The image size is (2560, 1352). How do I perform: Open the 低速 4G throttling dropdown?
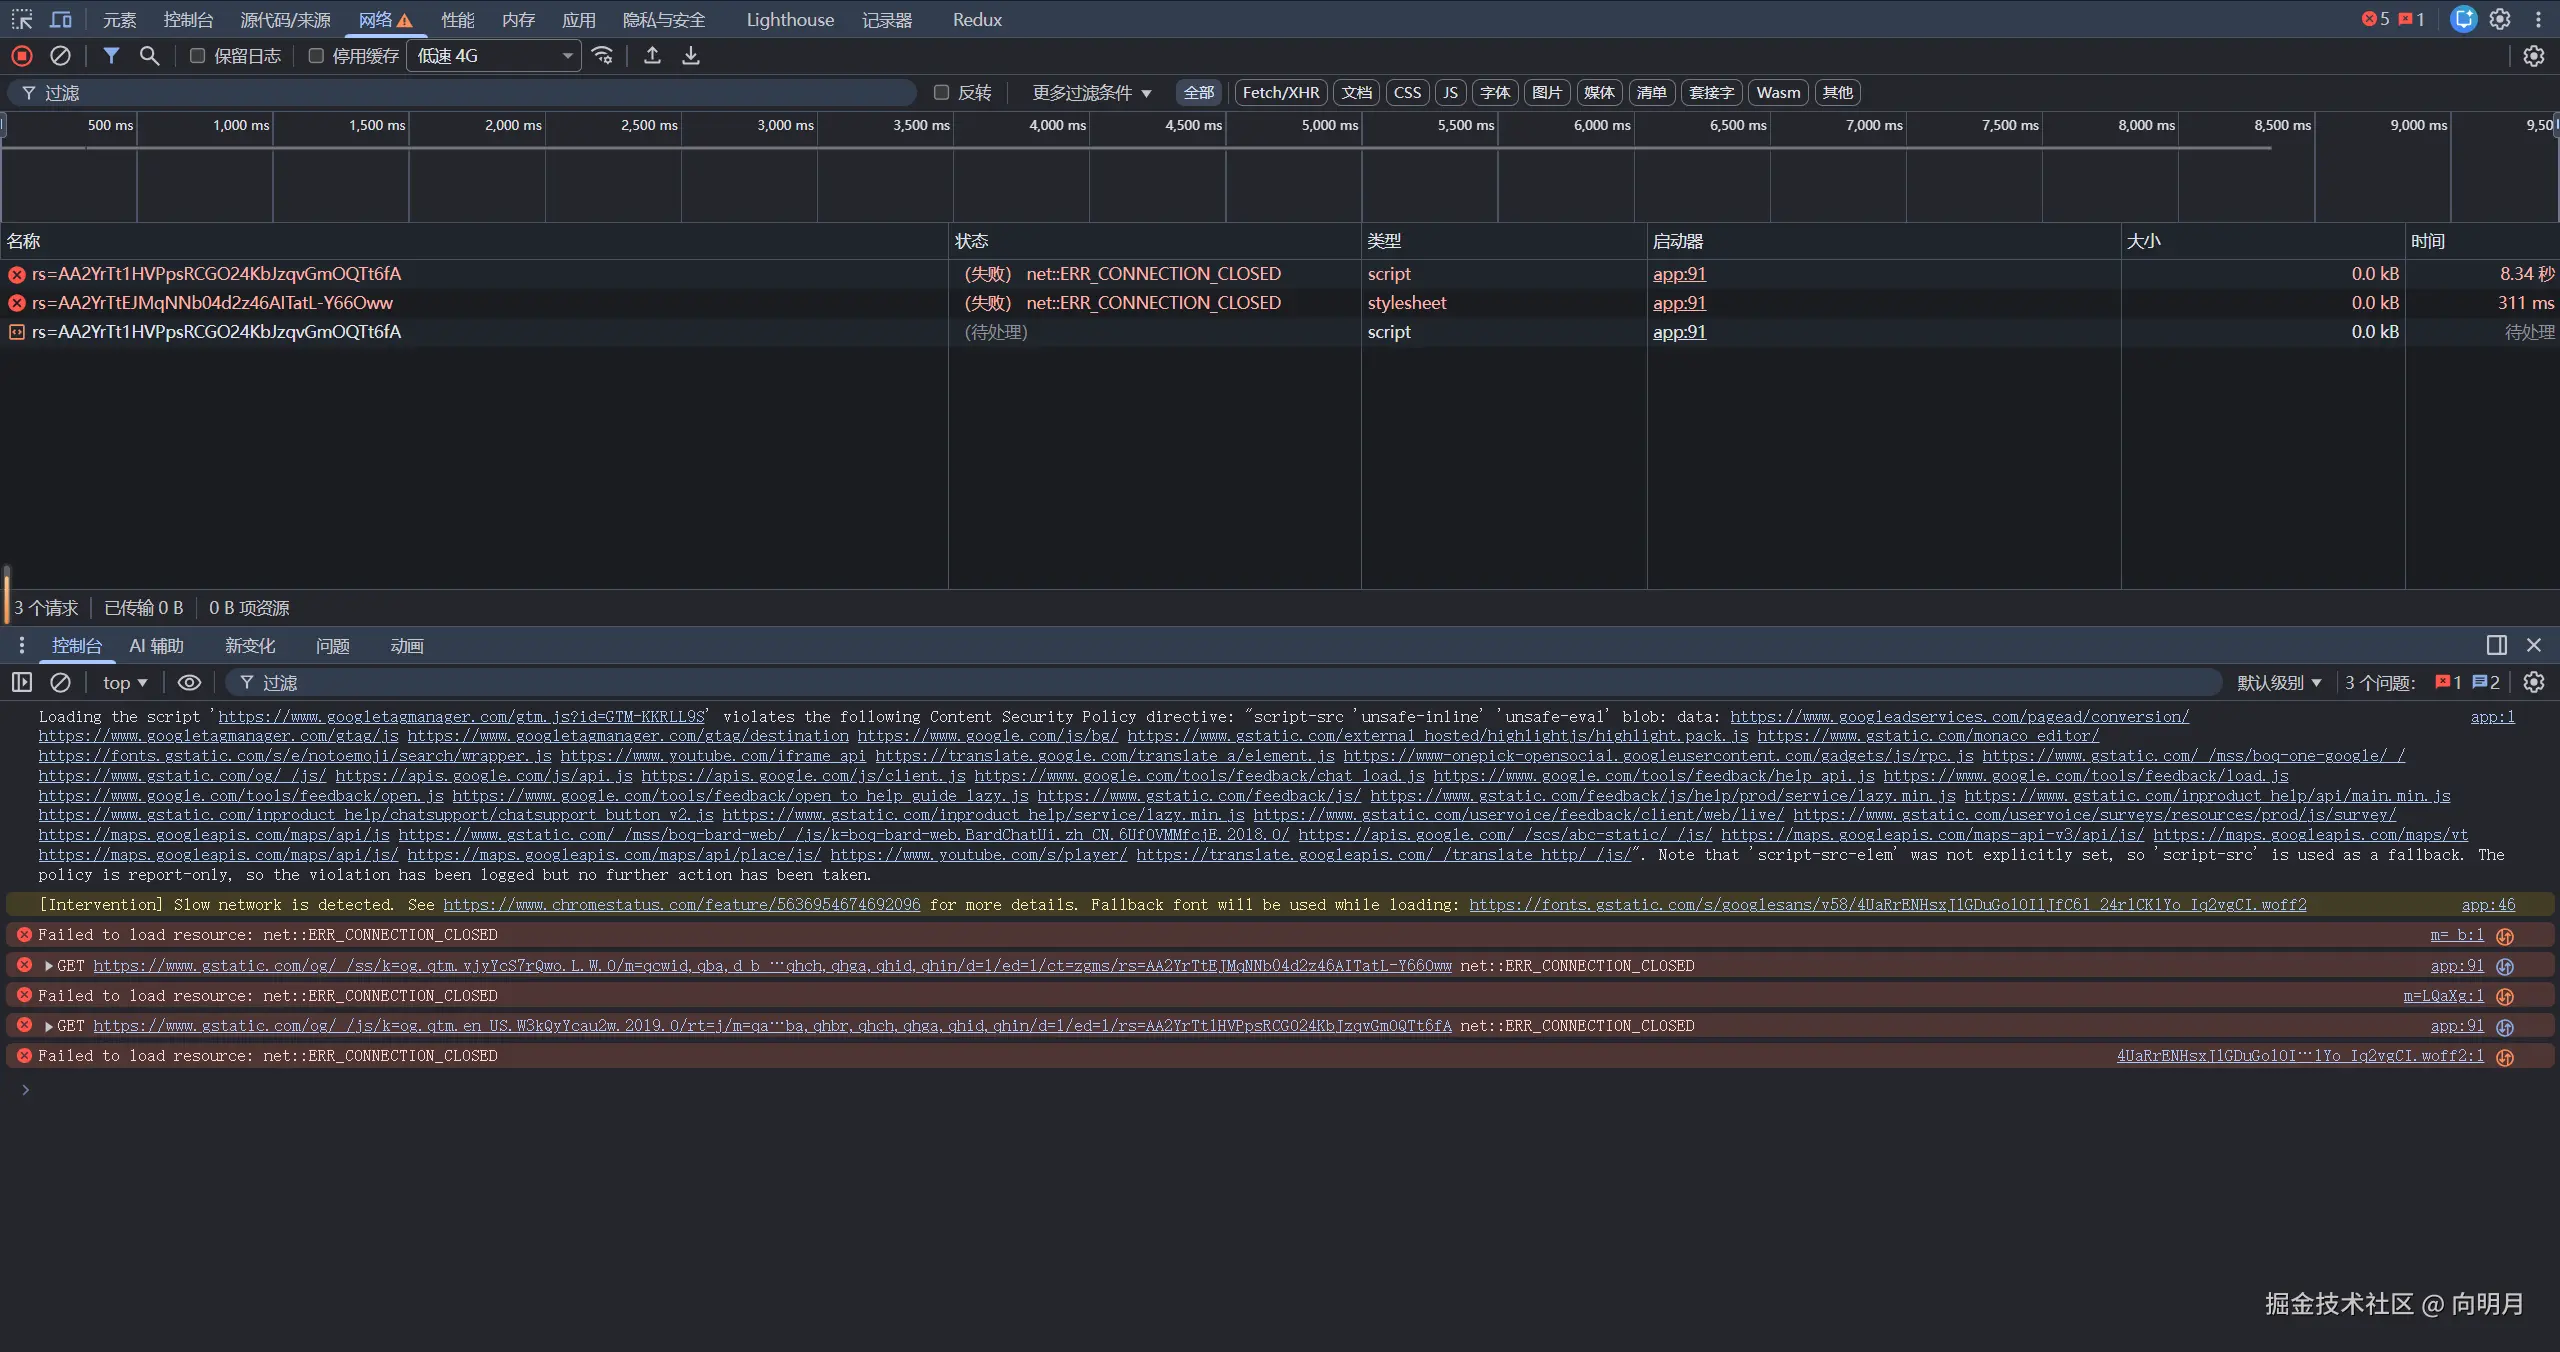(x=494, y=56)
